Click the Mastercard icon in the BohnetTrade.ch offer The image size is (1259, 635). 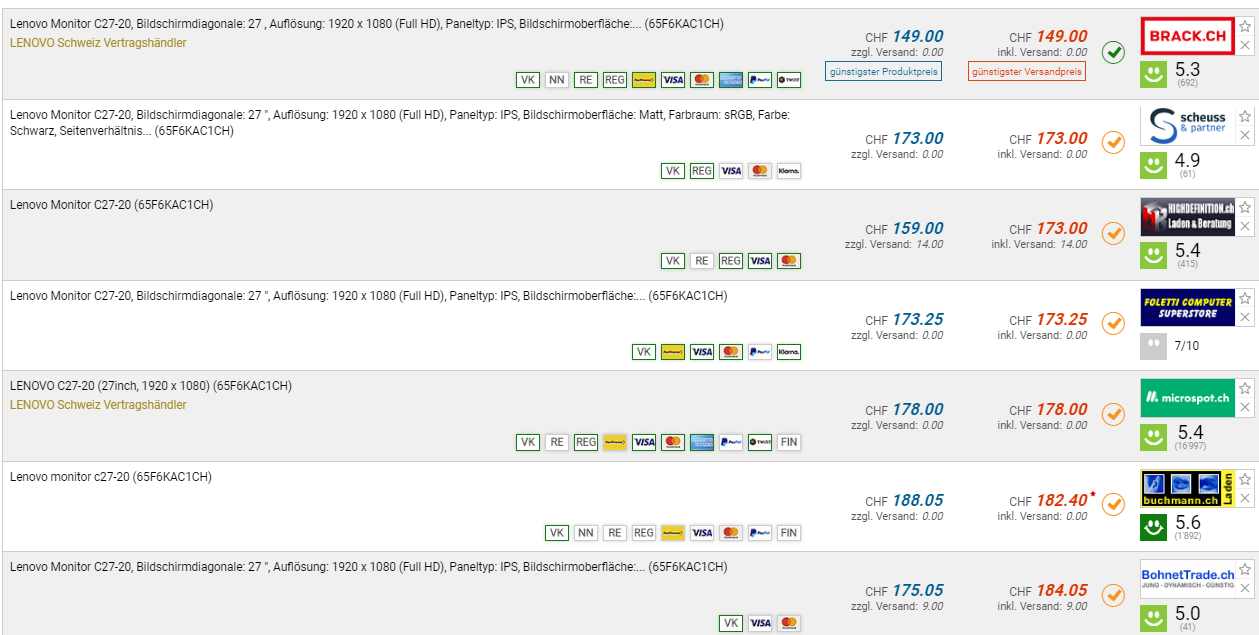789,623
